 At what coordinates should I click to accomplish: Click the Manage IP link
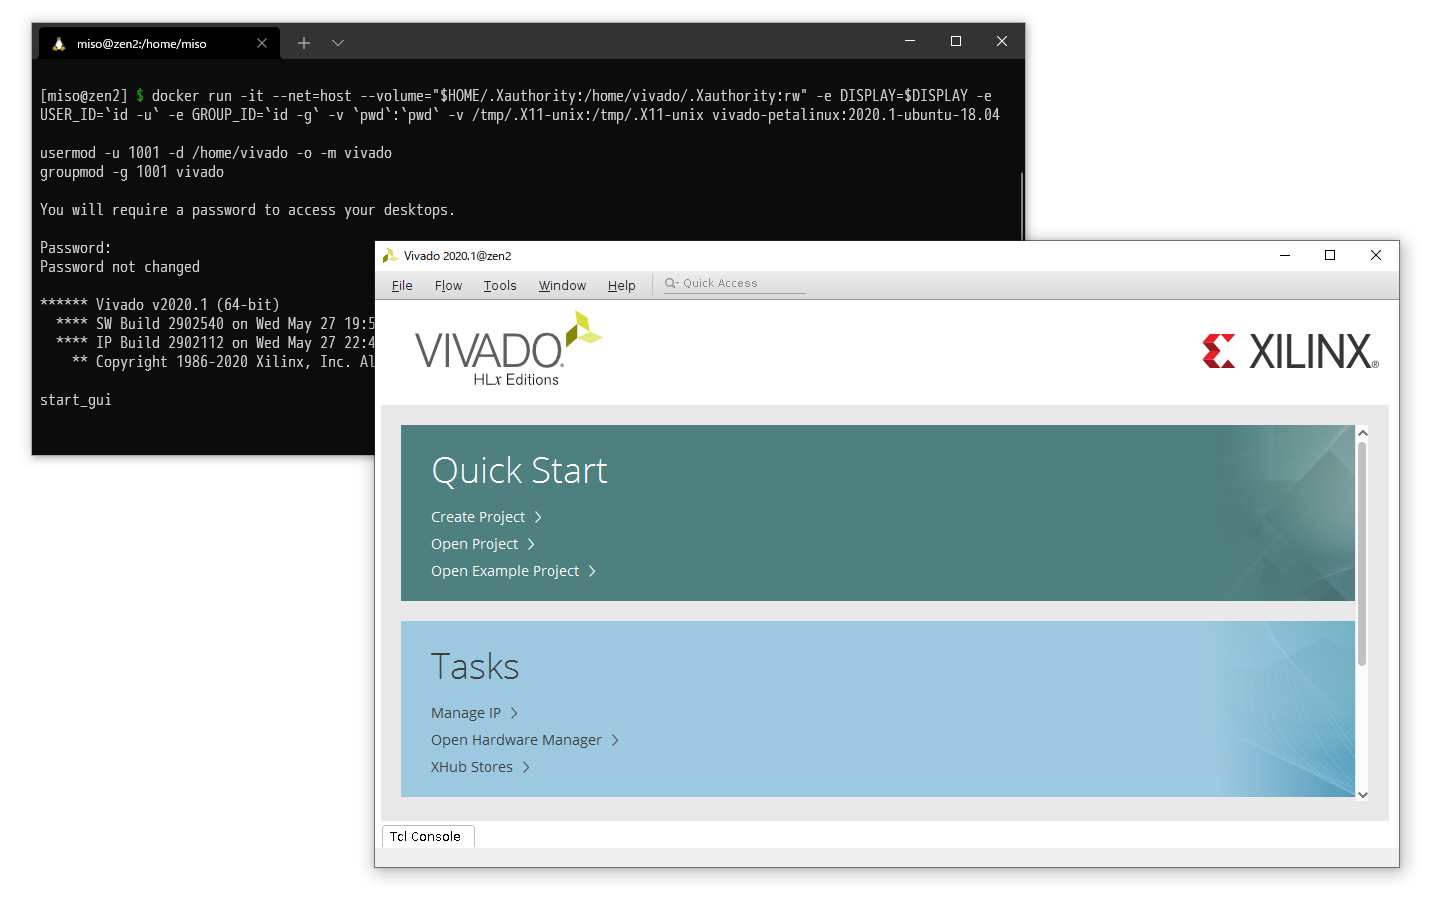(x=465, y=713)
